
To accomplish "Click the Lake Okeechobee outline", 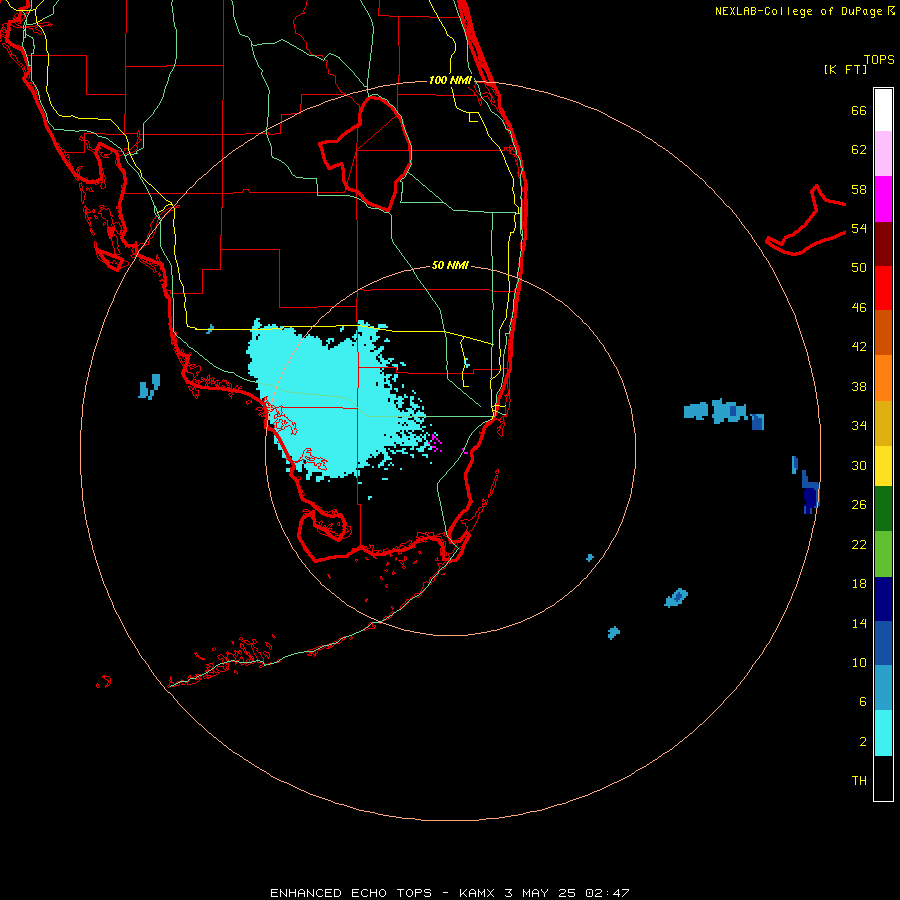I will [366, 153].
